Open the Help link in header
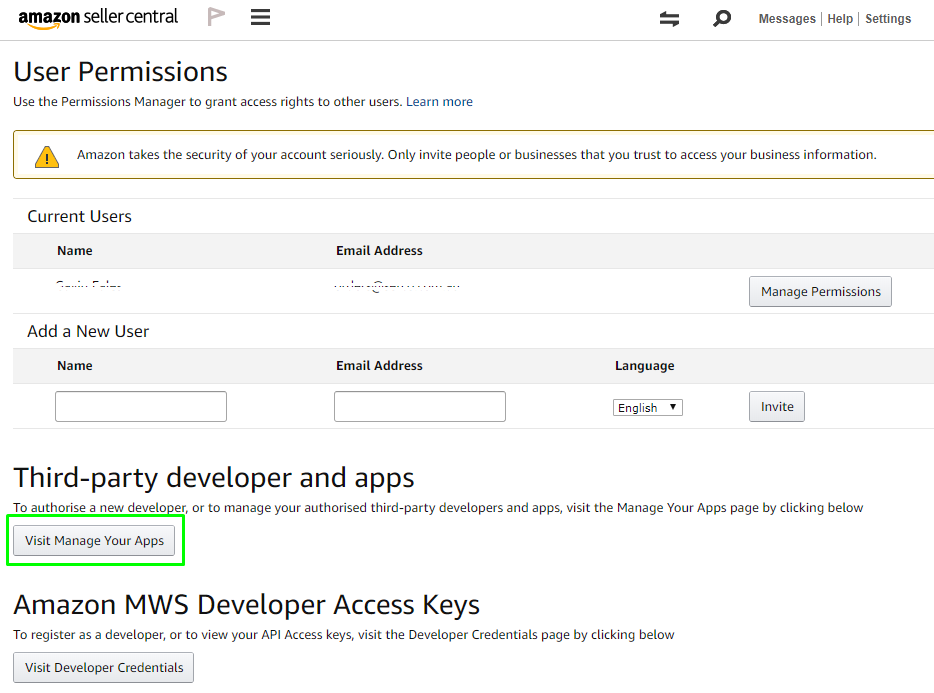The width and height of the screenshot is (934, 693). 840,19
